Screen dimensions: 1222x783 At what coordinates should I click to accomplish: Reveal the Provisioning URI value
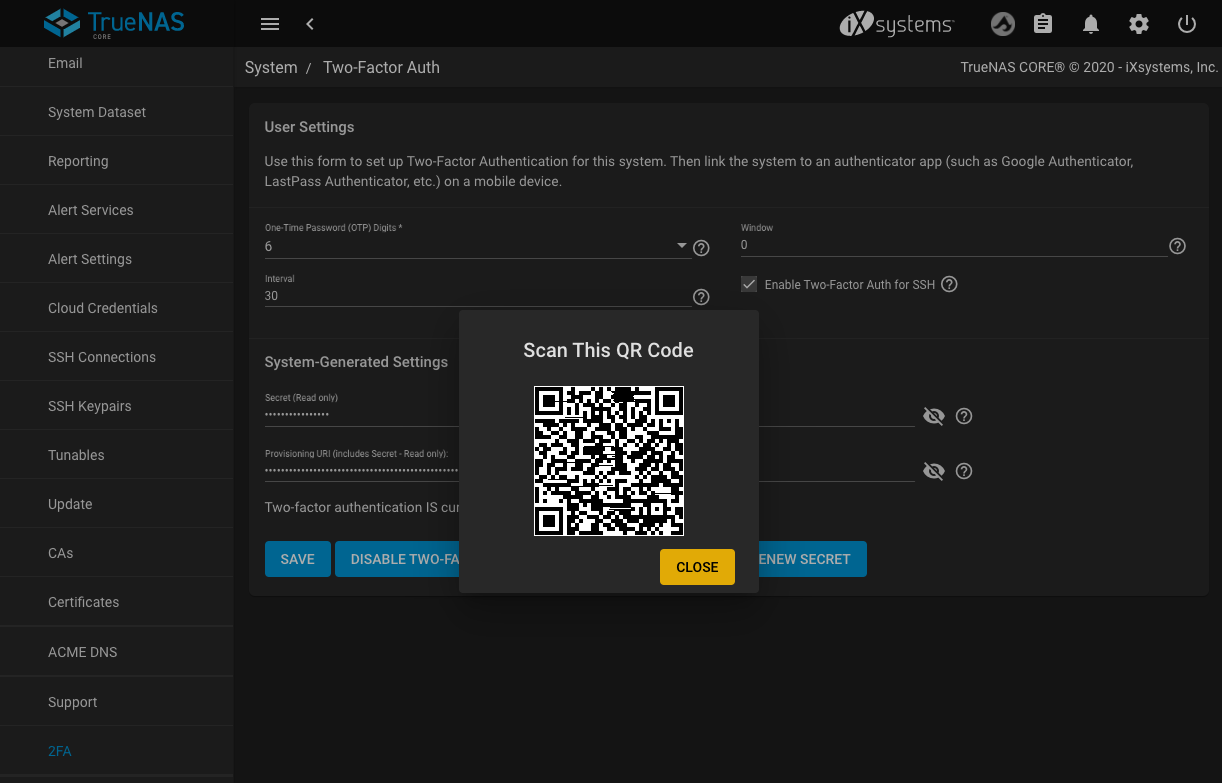coord(933,471)
